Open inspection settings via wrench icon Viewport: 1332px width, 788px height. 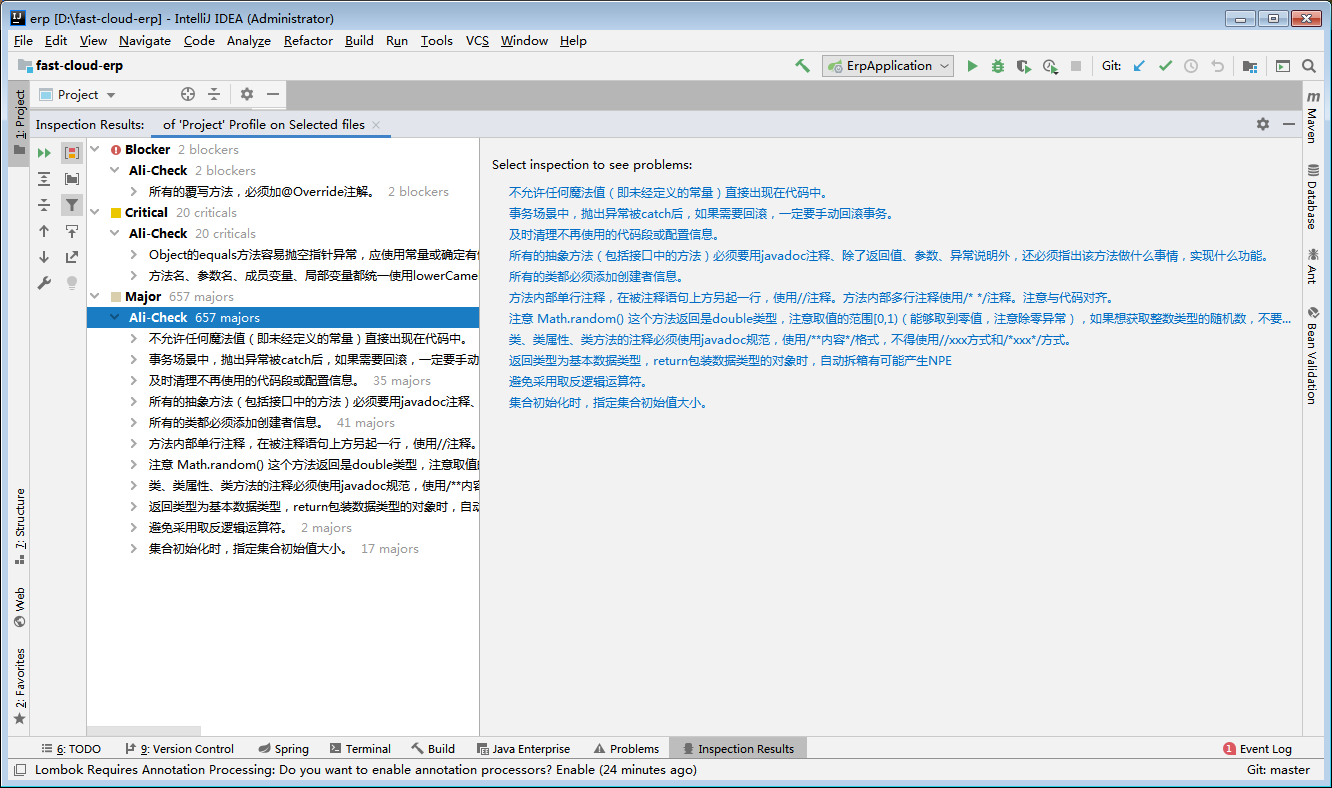click(44, 281)
